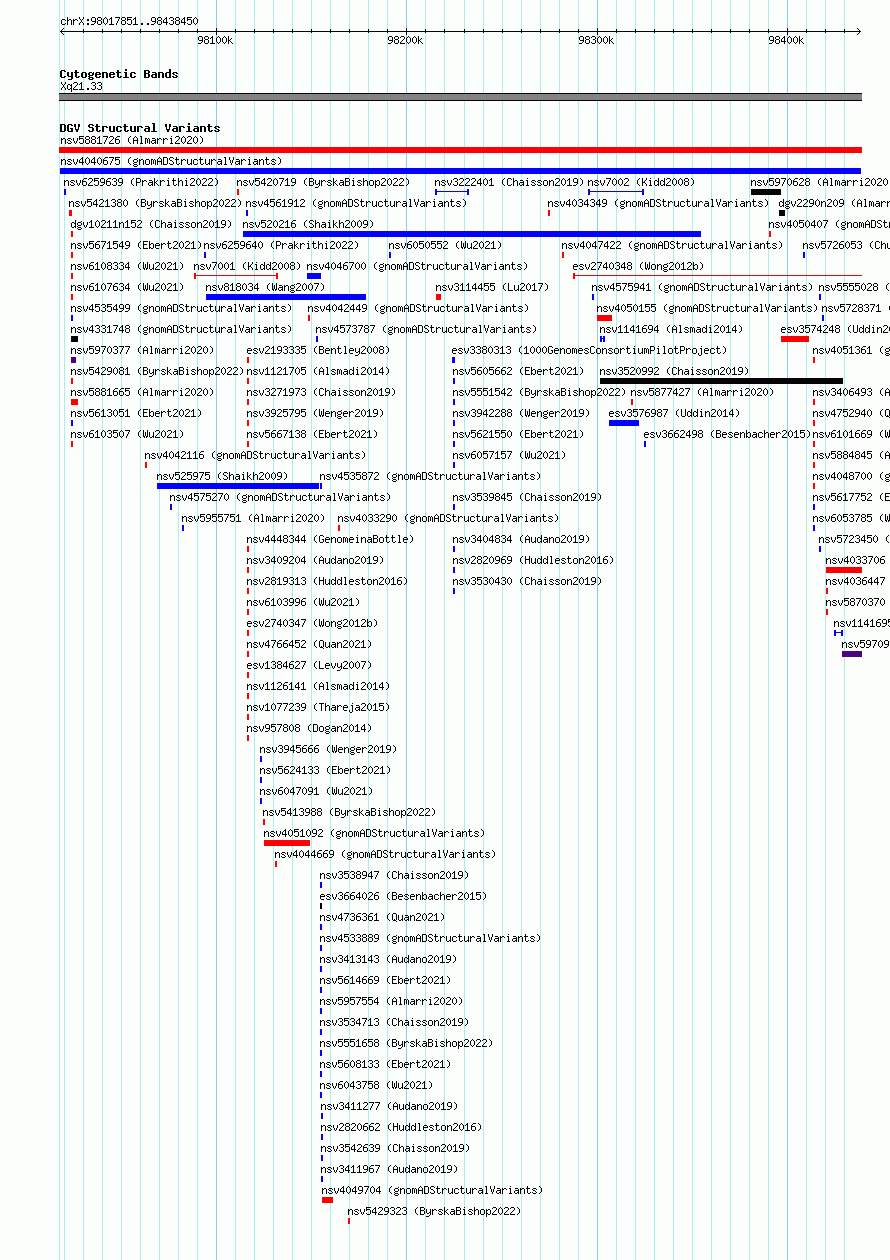
Task: Open variant nsv520216 (Shaikh2009)
Action: pos(308,224)
